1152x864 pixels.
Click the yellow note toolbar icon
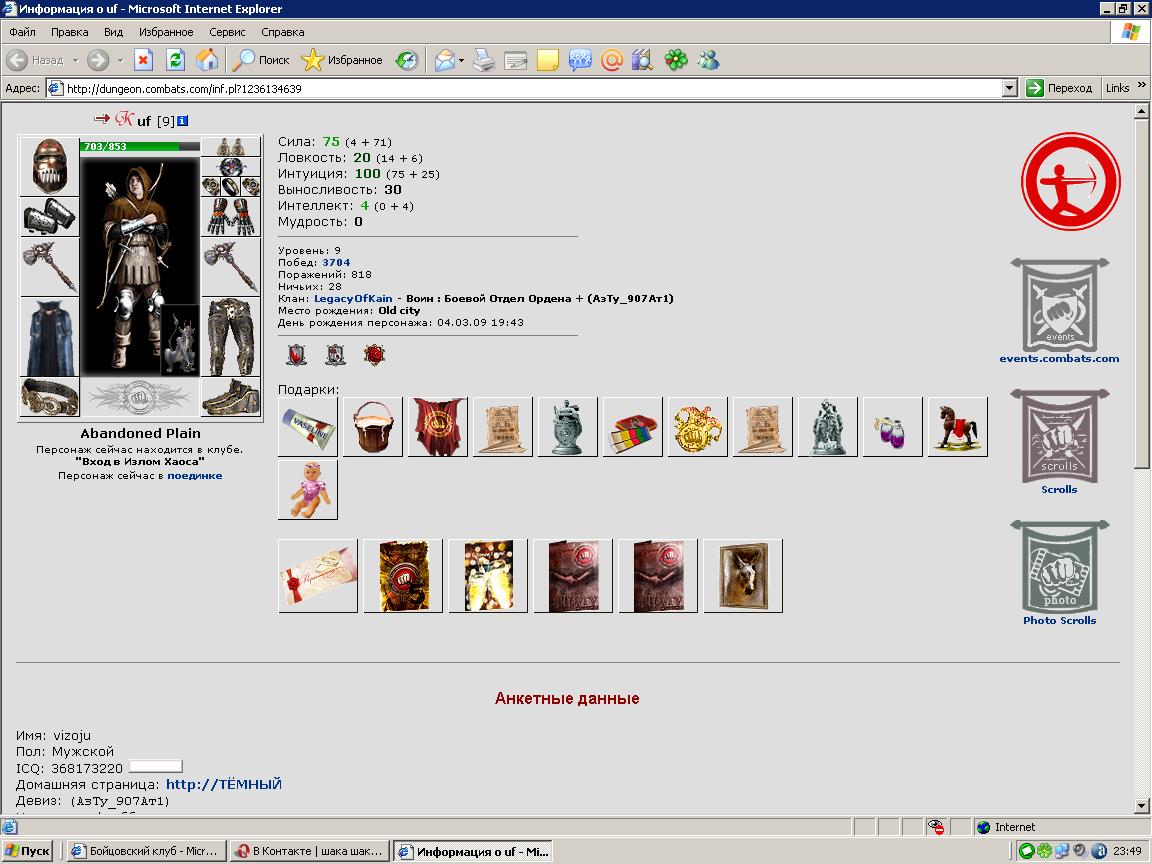click(547, 60)
